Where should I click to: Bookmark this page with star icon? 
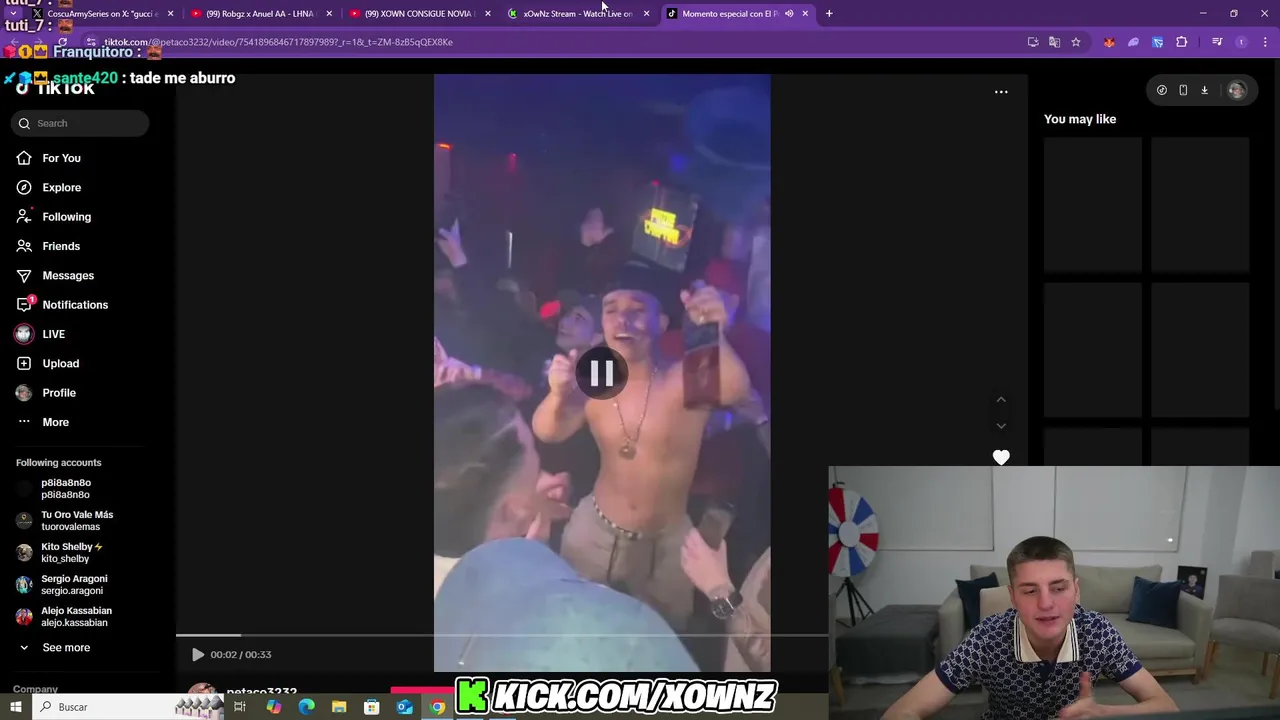point(1076,42)
